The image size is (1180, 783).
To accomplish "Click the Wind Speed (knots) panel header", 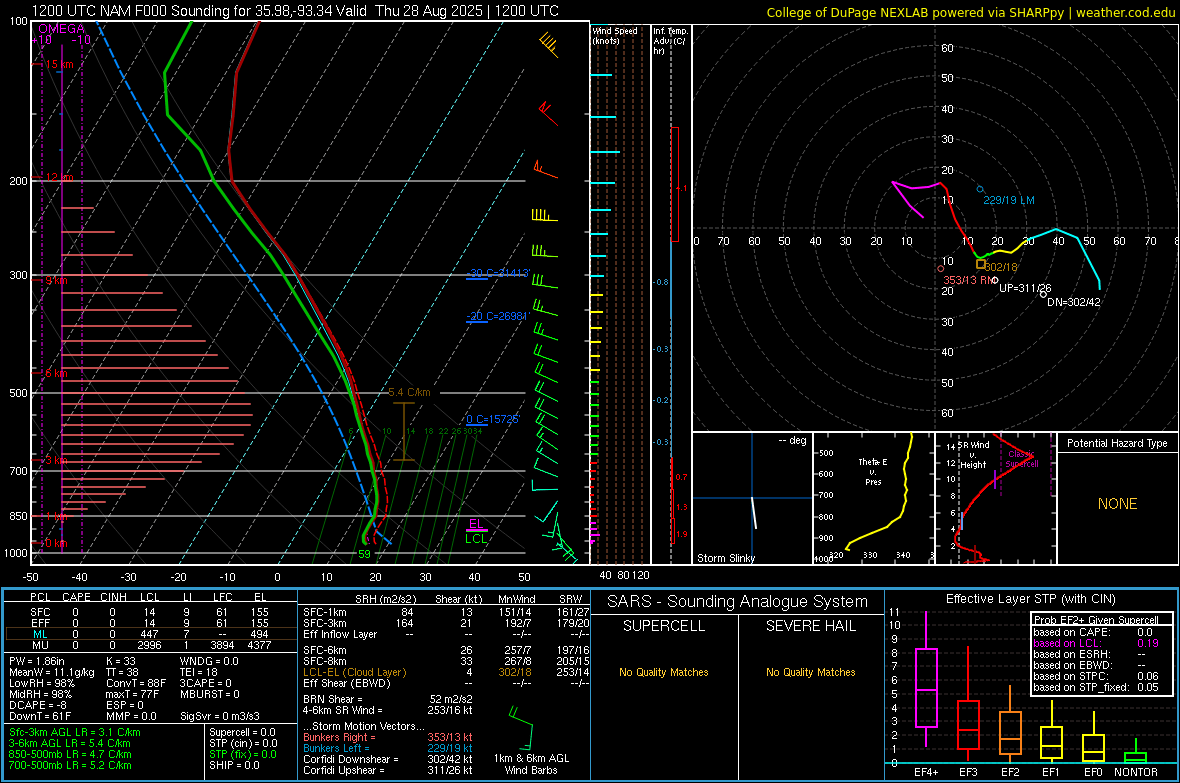I will [x=615, y=35].
